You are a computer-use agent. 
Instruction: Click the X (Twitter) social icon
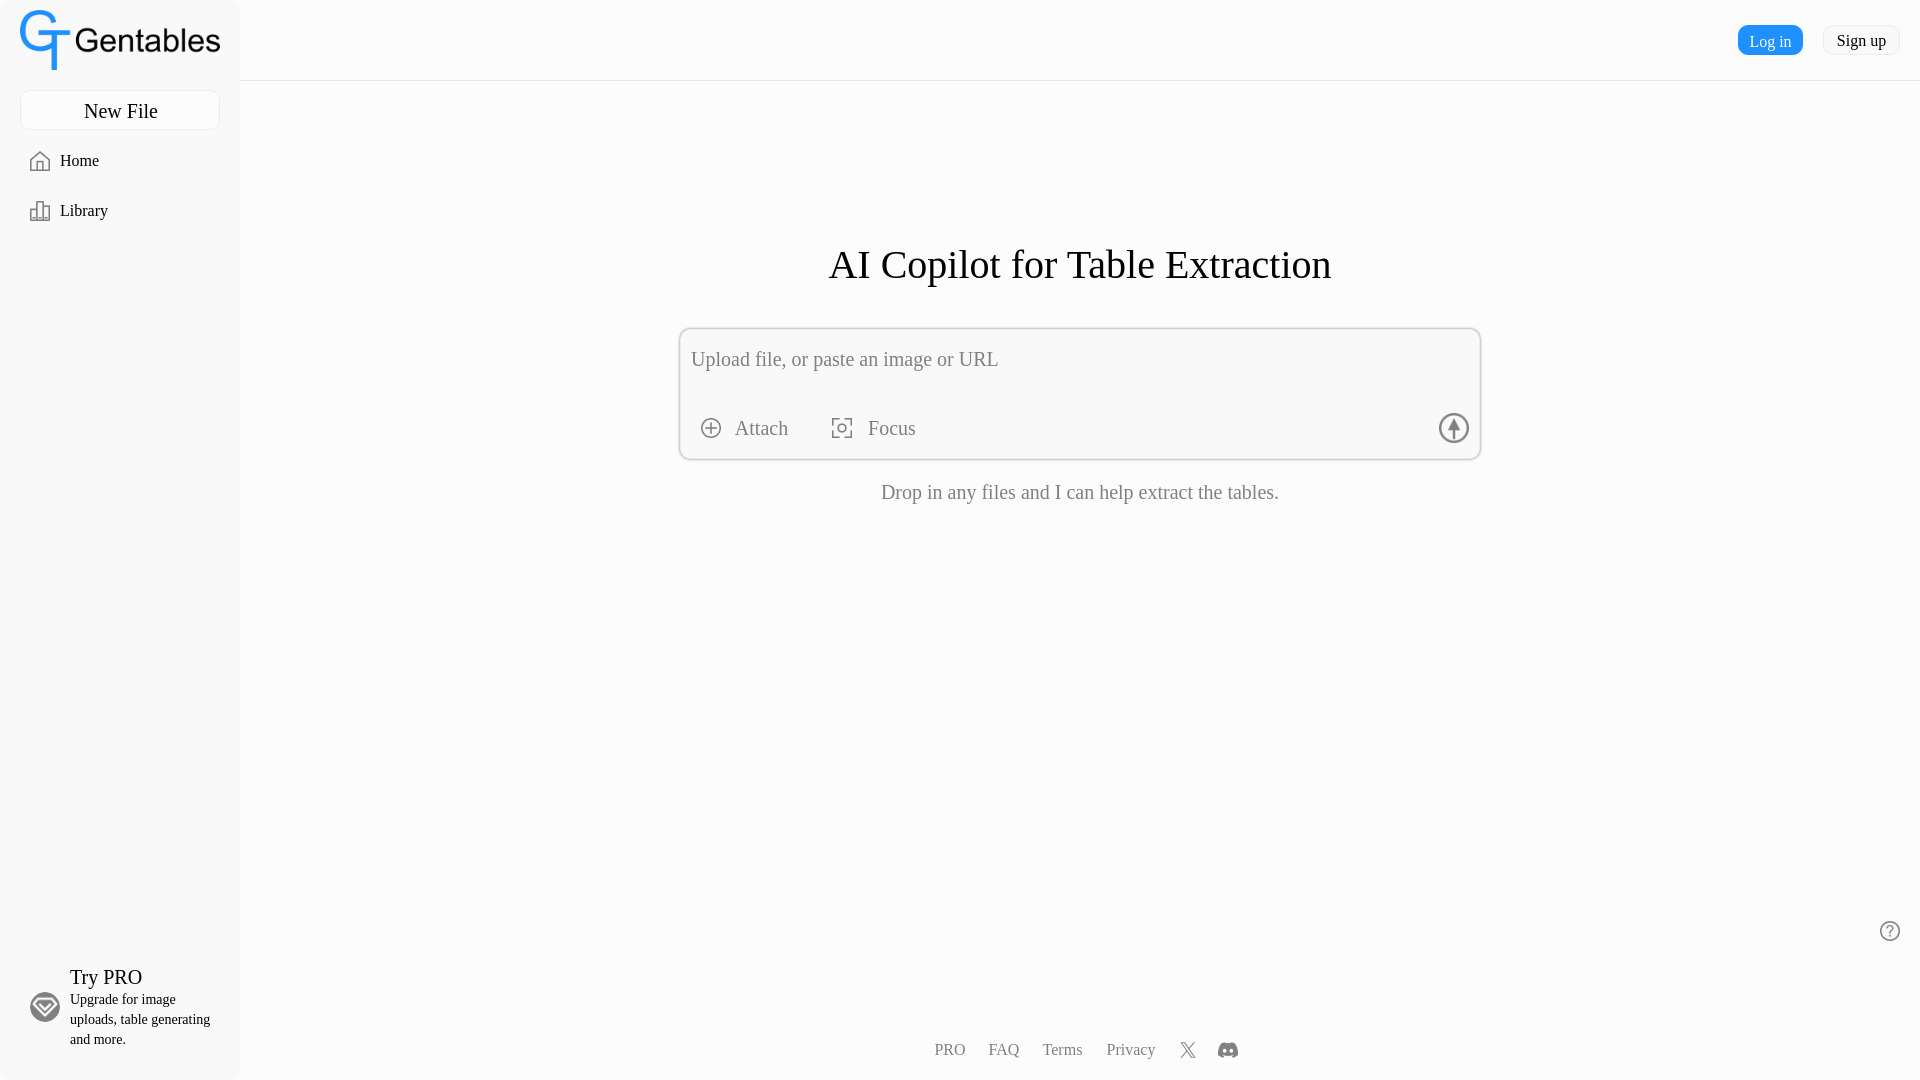pyautogui.click(x=1187, y=1048)
